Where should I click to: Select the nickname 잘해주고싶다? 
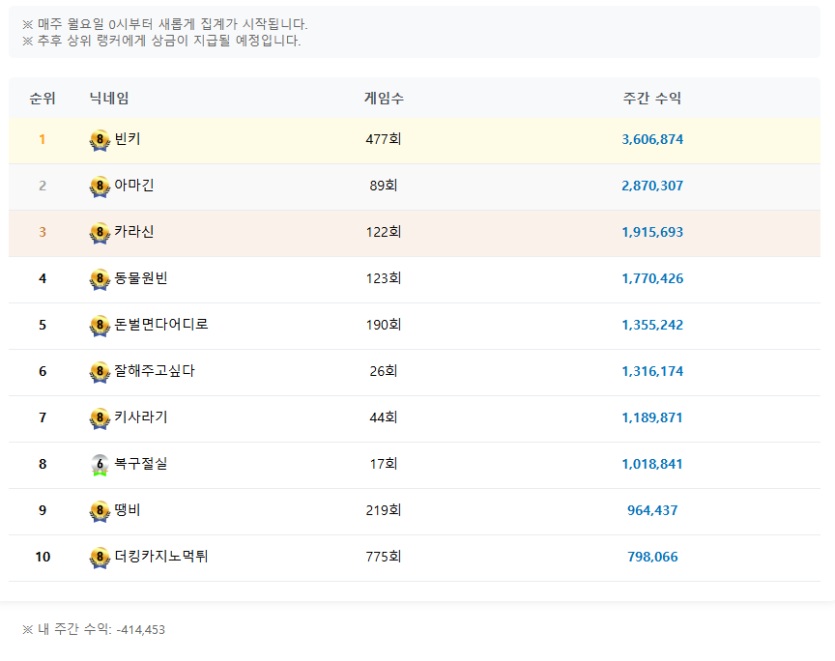(154, 371)
